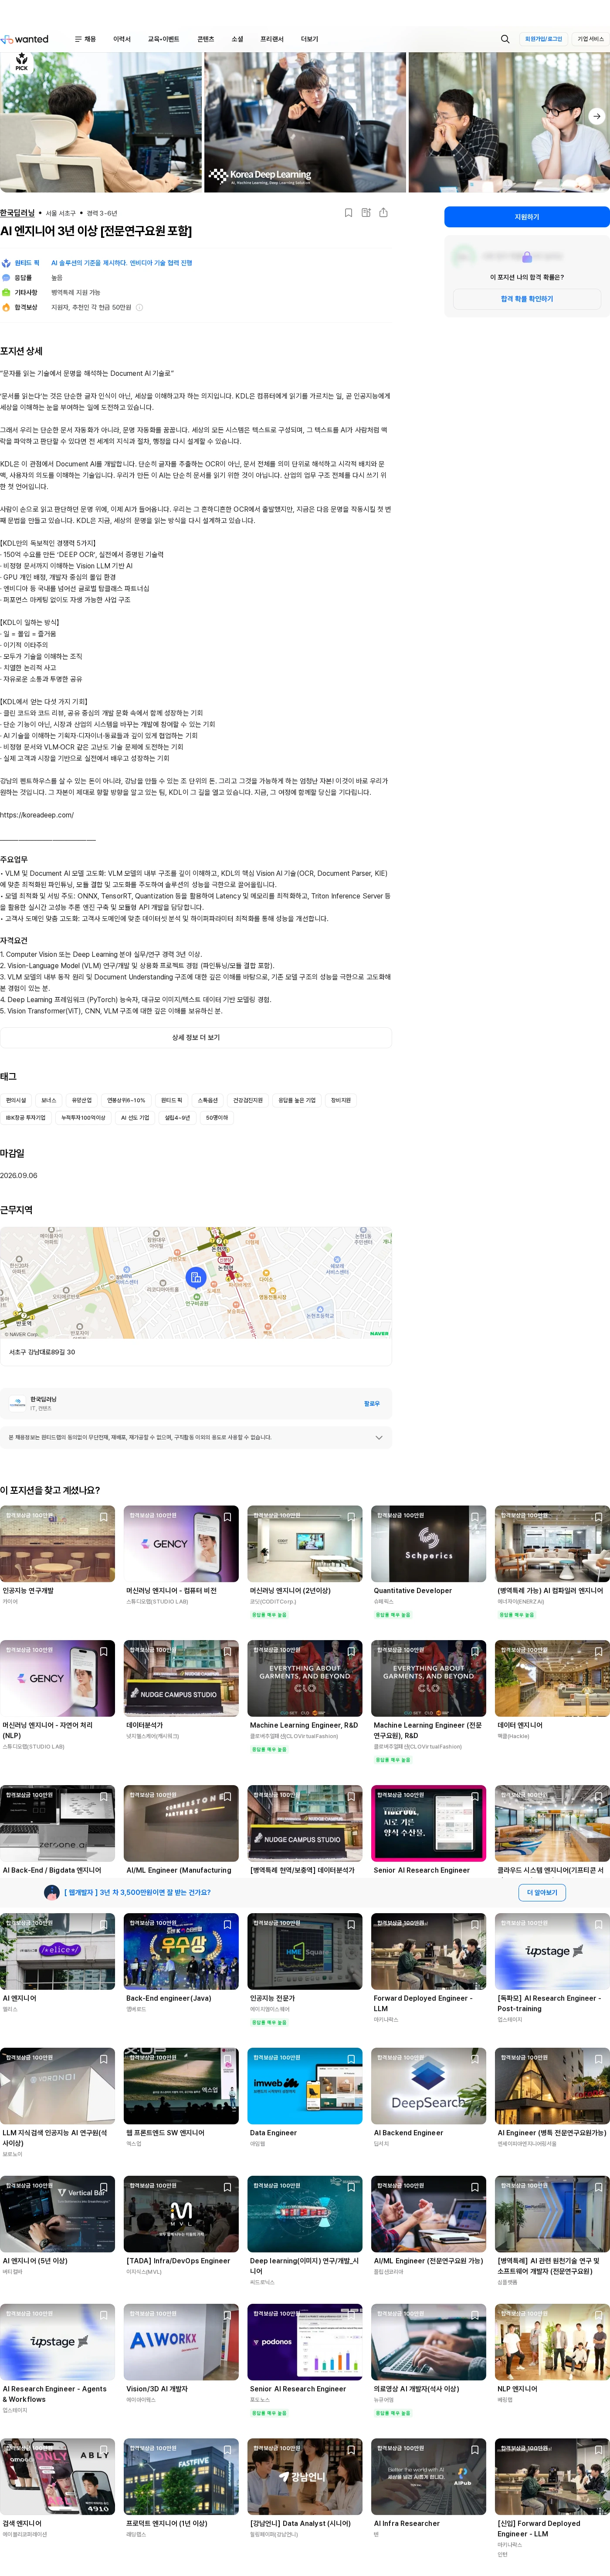Bookmark Senior AI Research Engineer card
The height and width of the screenshot is (2576, 610).
(x=475, y=1796)
